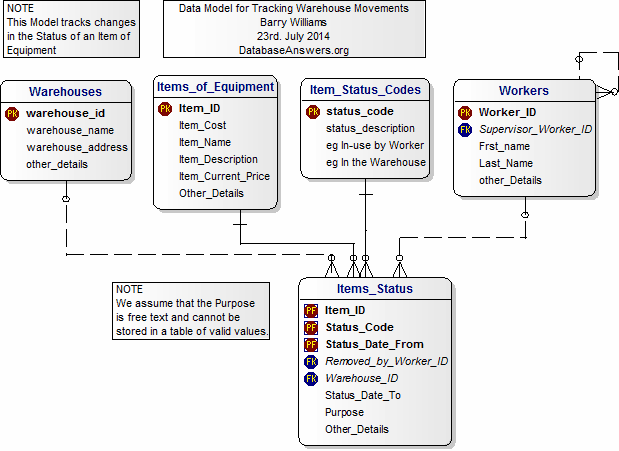Click the Barry Williams author name

293,22
